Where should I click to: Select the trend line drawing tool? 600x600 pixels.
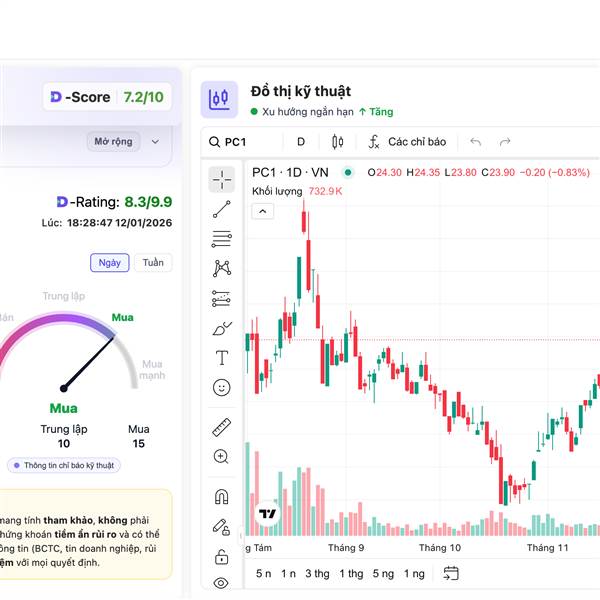(x=222, y=209)
